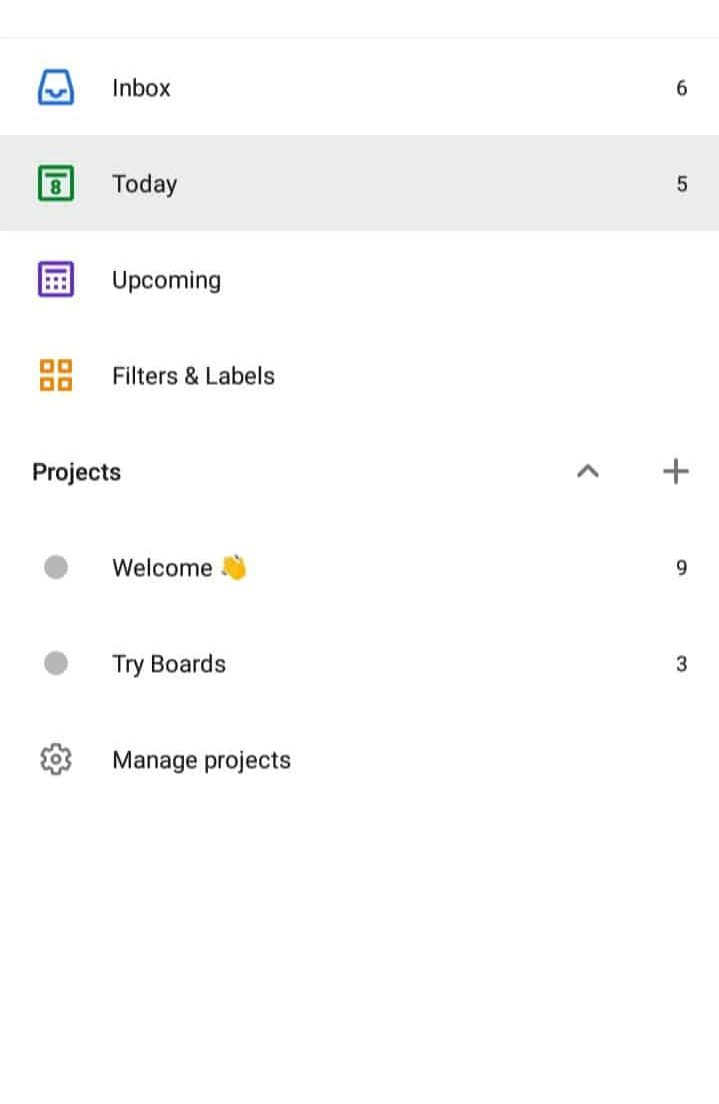The height and width of the screenshot is (1104, 719).
Task: Open Filters & Labels
Action: pyautogui.click(x=359, y=375)
